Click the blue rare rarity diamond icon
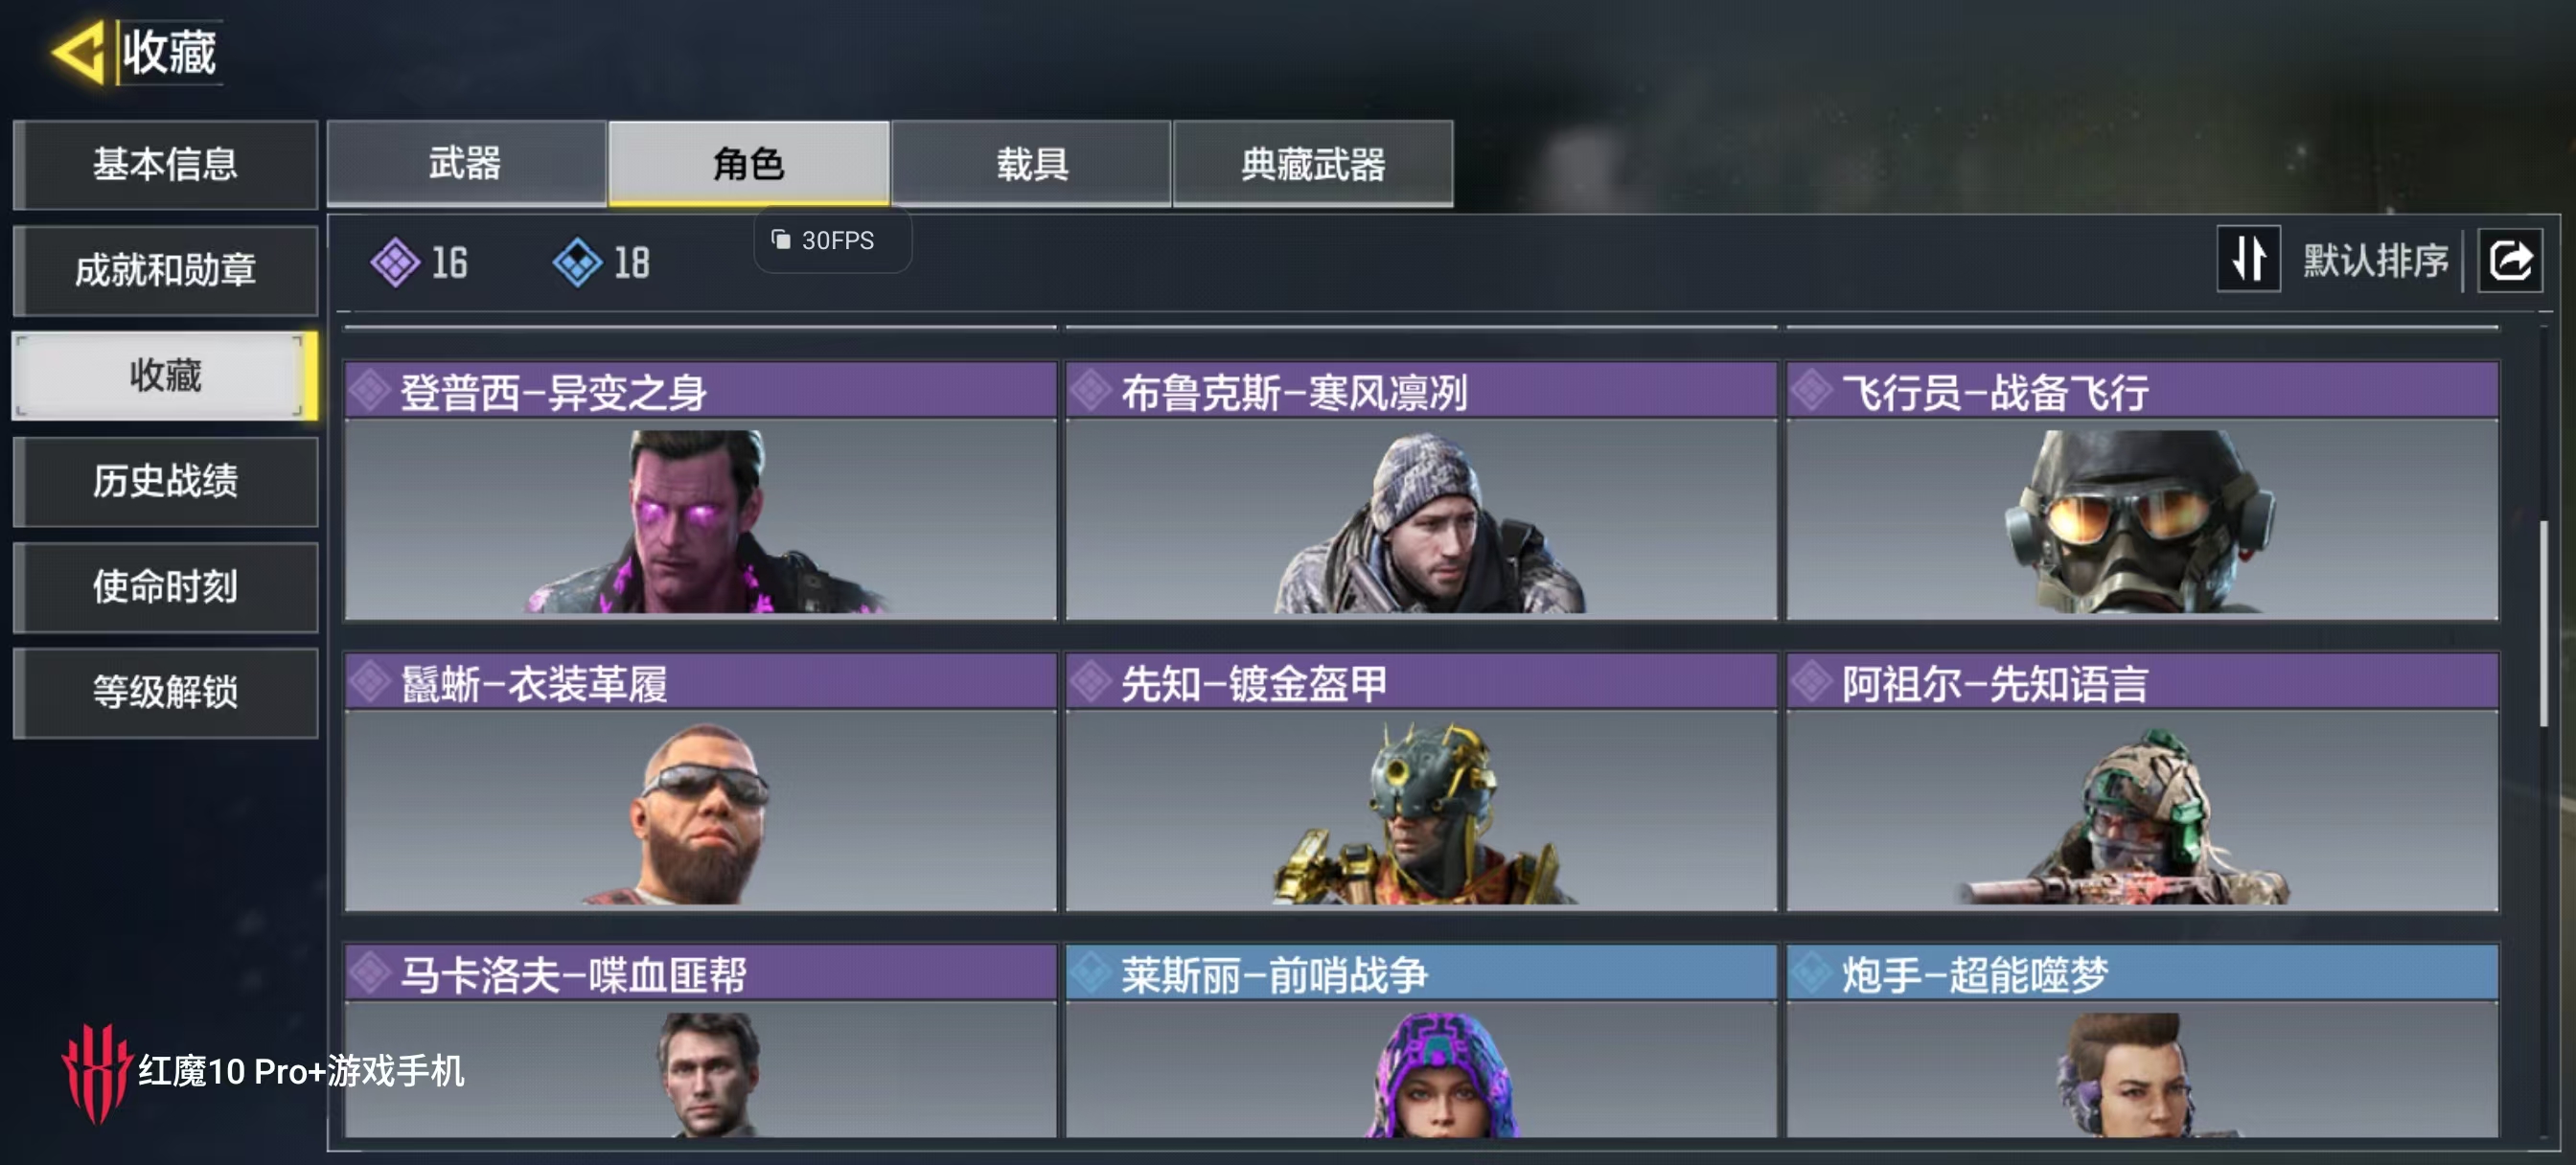The height and width of the screenshot is (1165, 2576). (577, 263)
